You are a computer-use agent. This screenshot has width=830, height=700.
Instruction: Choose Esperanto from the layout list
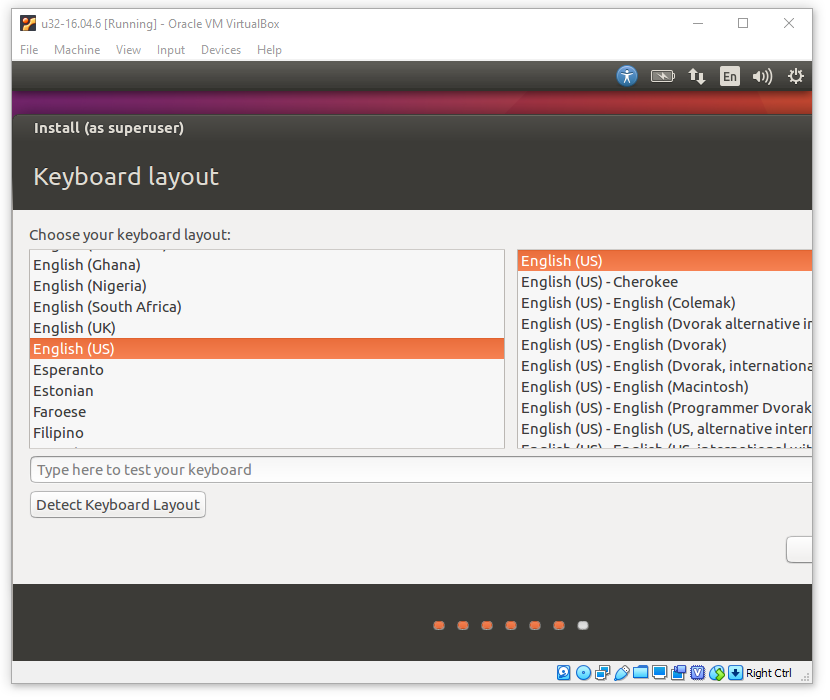[x=68, y=370]
